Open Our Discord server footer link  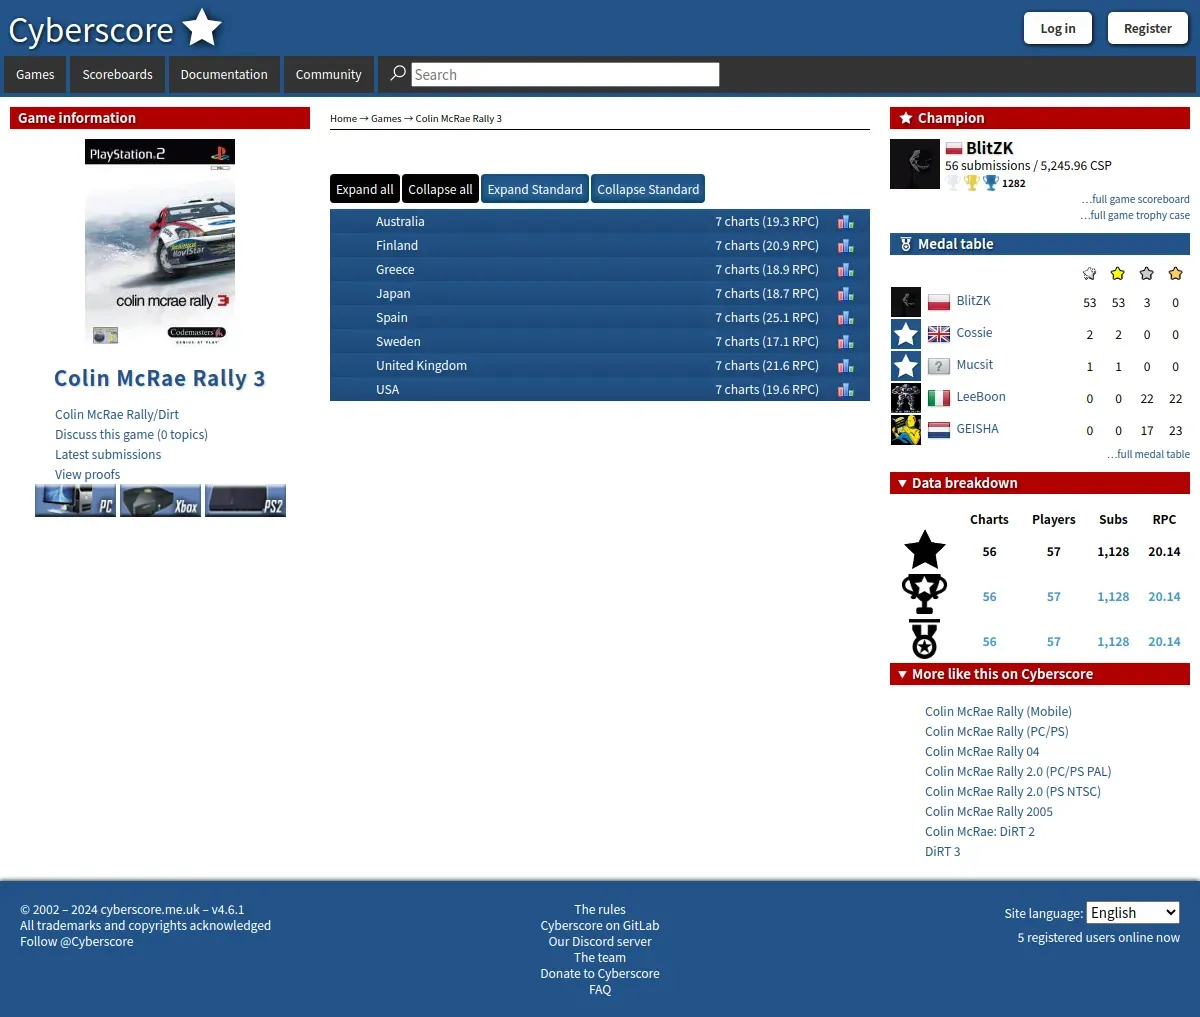[x=600, y=941]
